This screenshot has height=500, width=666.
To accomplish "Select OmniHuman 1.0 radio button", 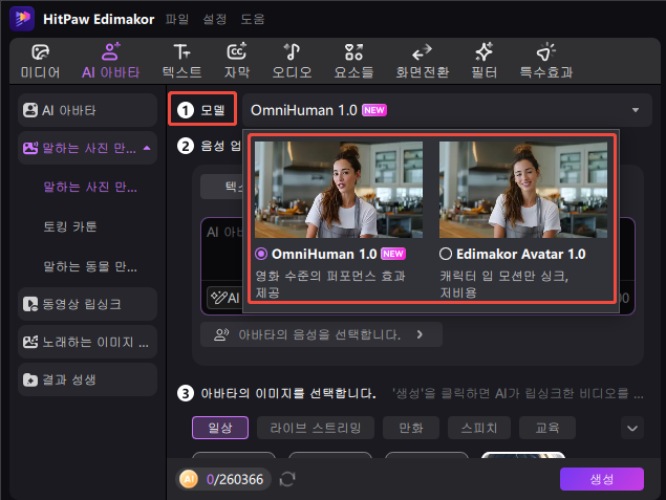I will tap(261, 254).
